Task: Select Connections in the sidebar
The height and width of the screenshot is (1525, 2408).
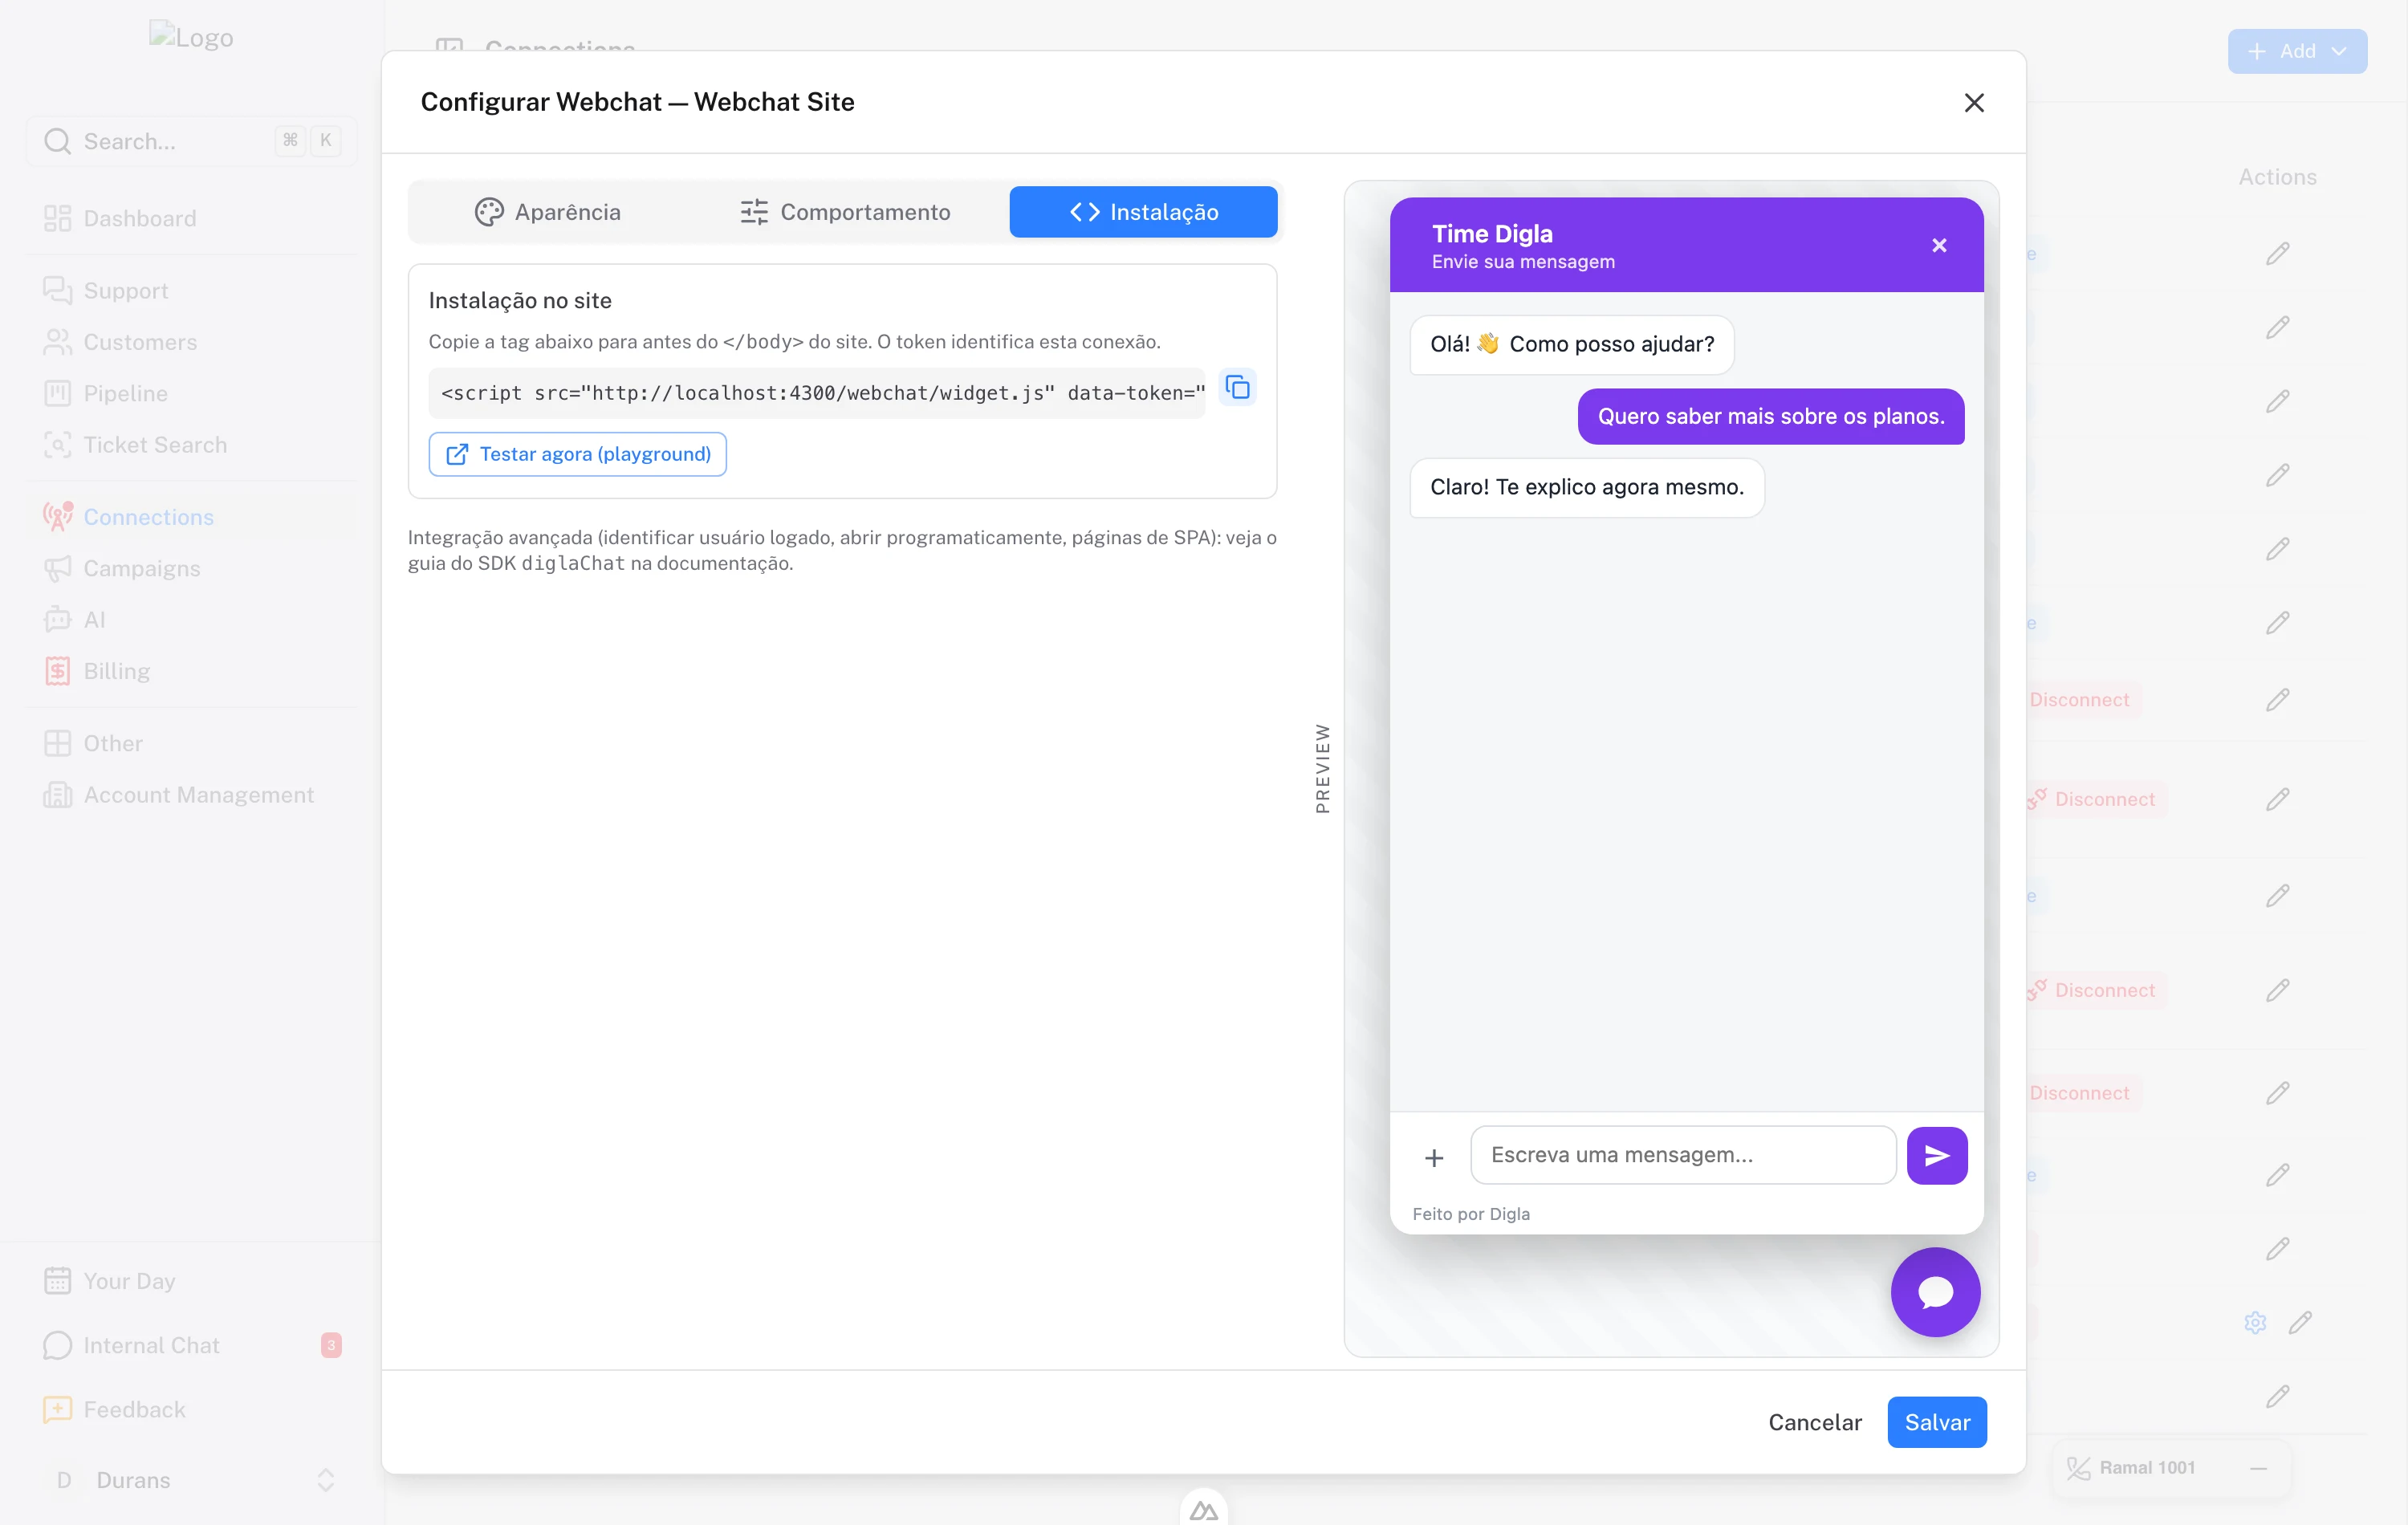Action: [192, 517]
